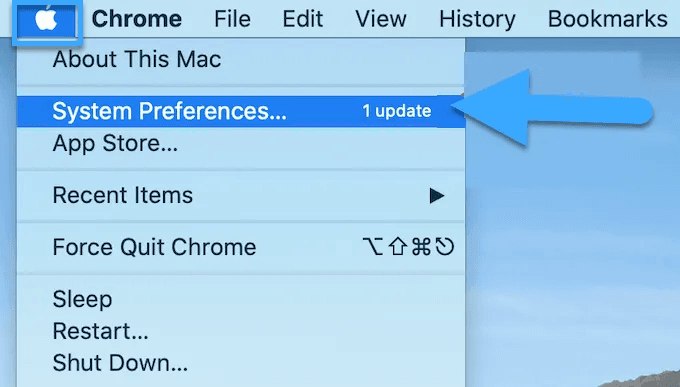The height and width of the screenshot is (387, 680).
Task: Choose Shut Down… menu item
Action: pyautogui.click(x=241, y=363)
